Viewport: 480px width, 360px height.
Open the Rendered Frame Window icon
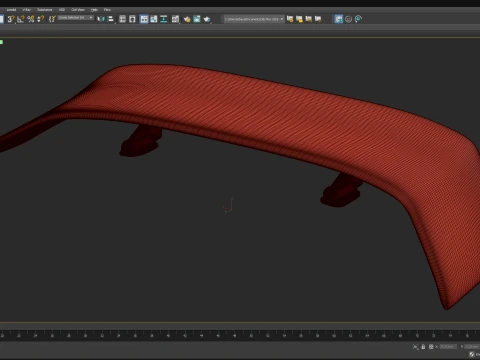click(x=197, y=19)
